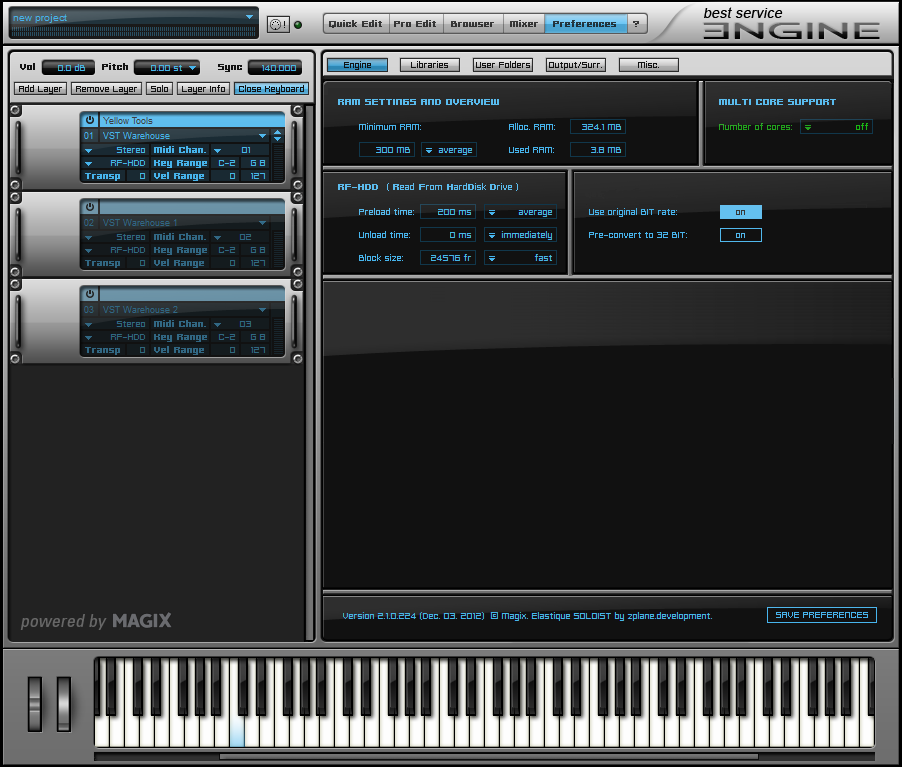Viewport: 902px width, 767px height.
Task: Click the keyboard horizontal scrollbar
Action: pyautogui.click(x=488, y=757)
